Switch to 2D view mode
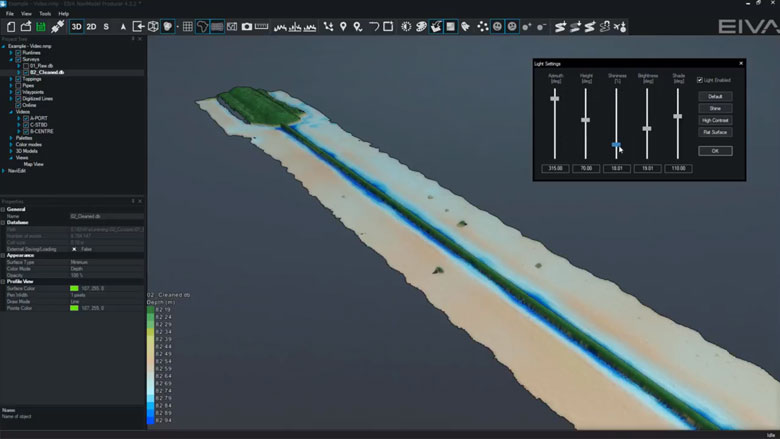 click(x=91, y=26)
